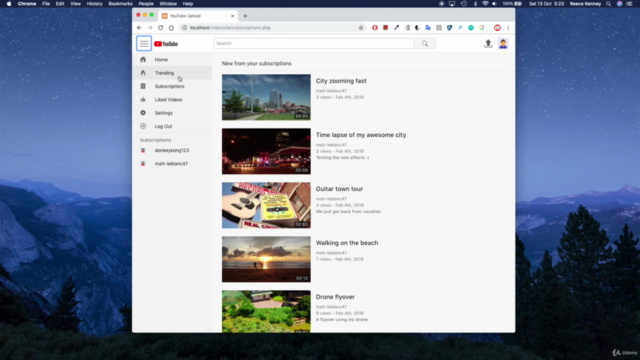Image resolution: width=640 pixels, height=360 pixels.
Task: Open the user profile avatar
Action: [x=503, y=43]
